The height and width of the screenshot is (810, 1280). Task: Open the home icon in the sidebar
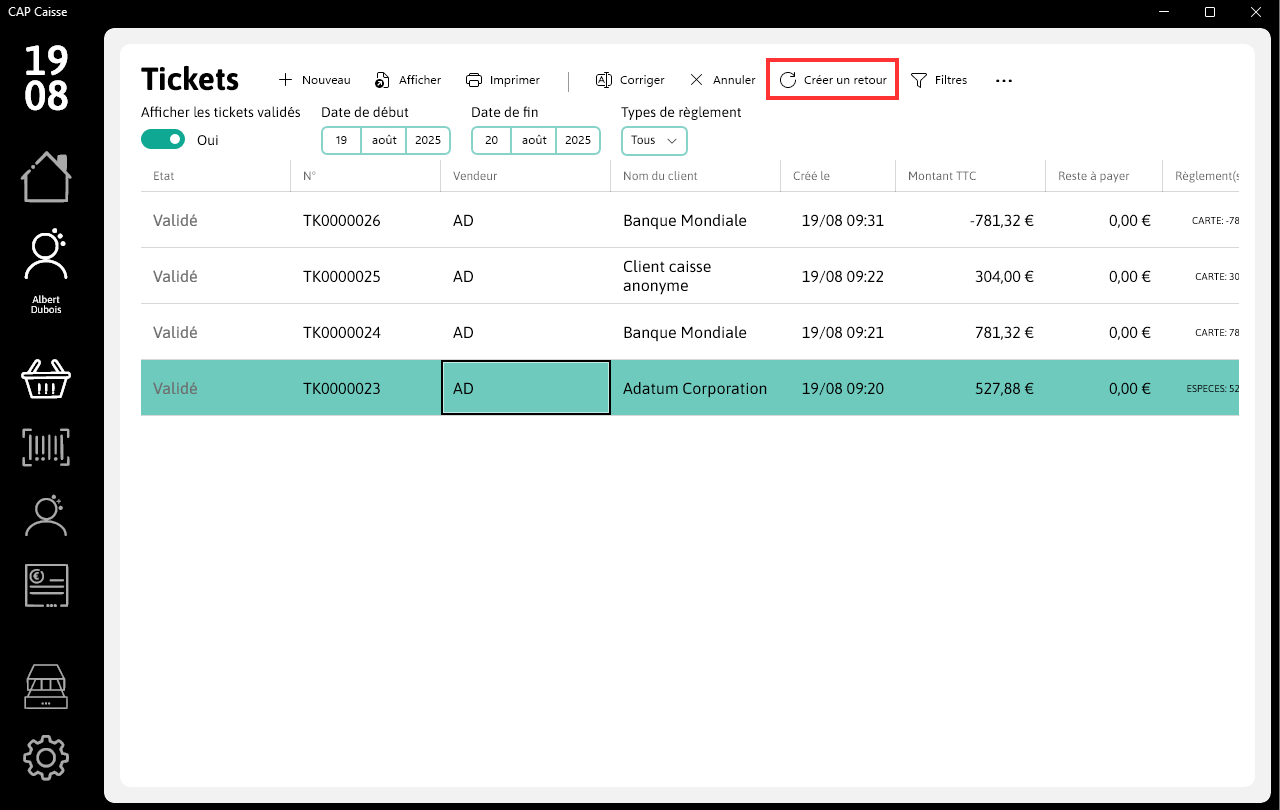[46, 178]
